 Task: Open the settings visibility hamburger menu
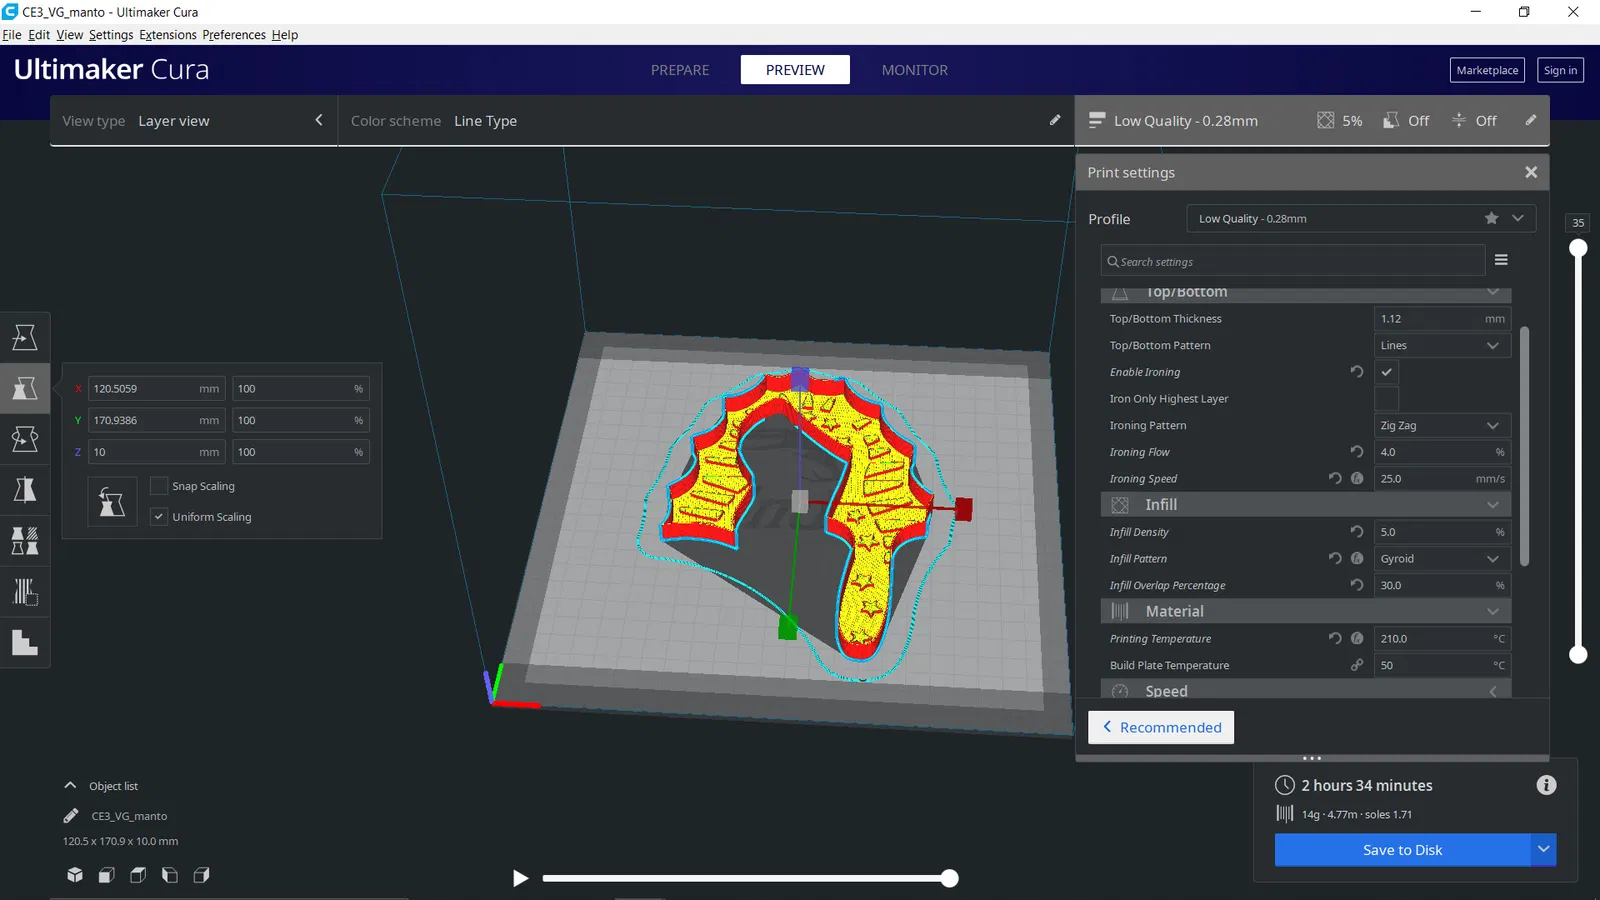1501,260
